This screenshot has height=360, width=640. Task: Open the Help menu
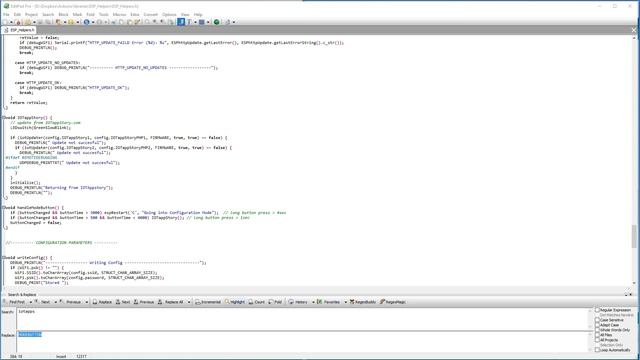tap(198, 14)
